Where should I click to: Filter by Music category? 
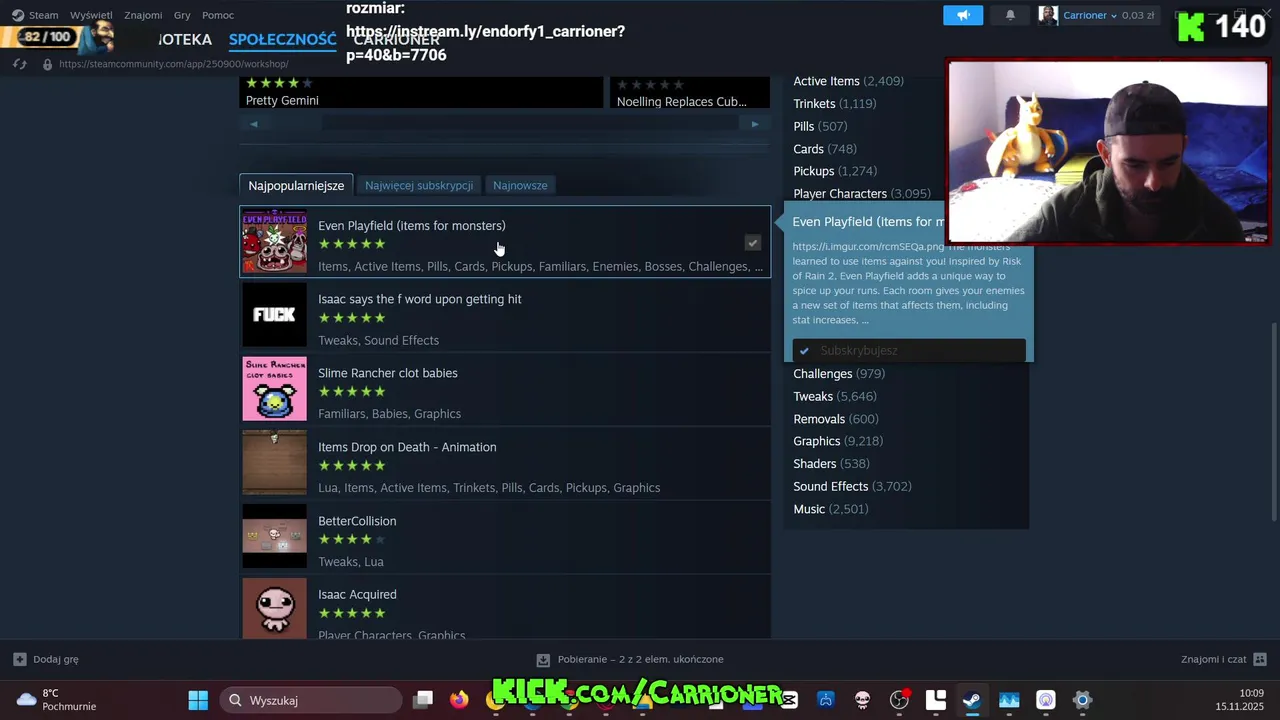(x=830, y=509)
